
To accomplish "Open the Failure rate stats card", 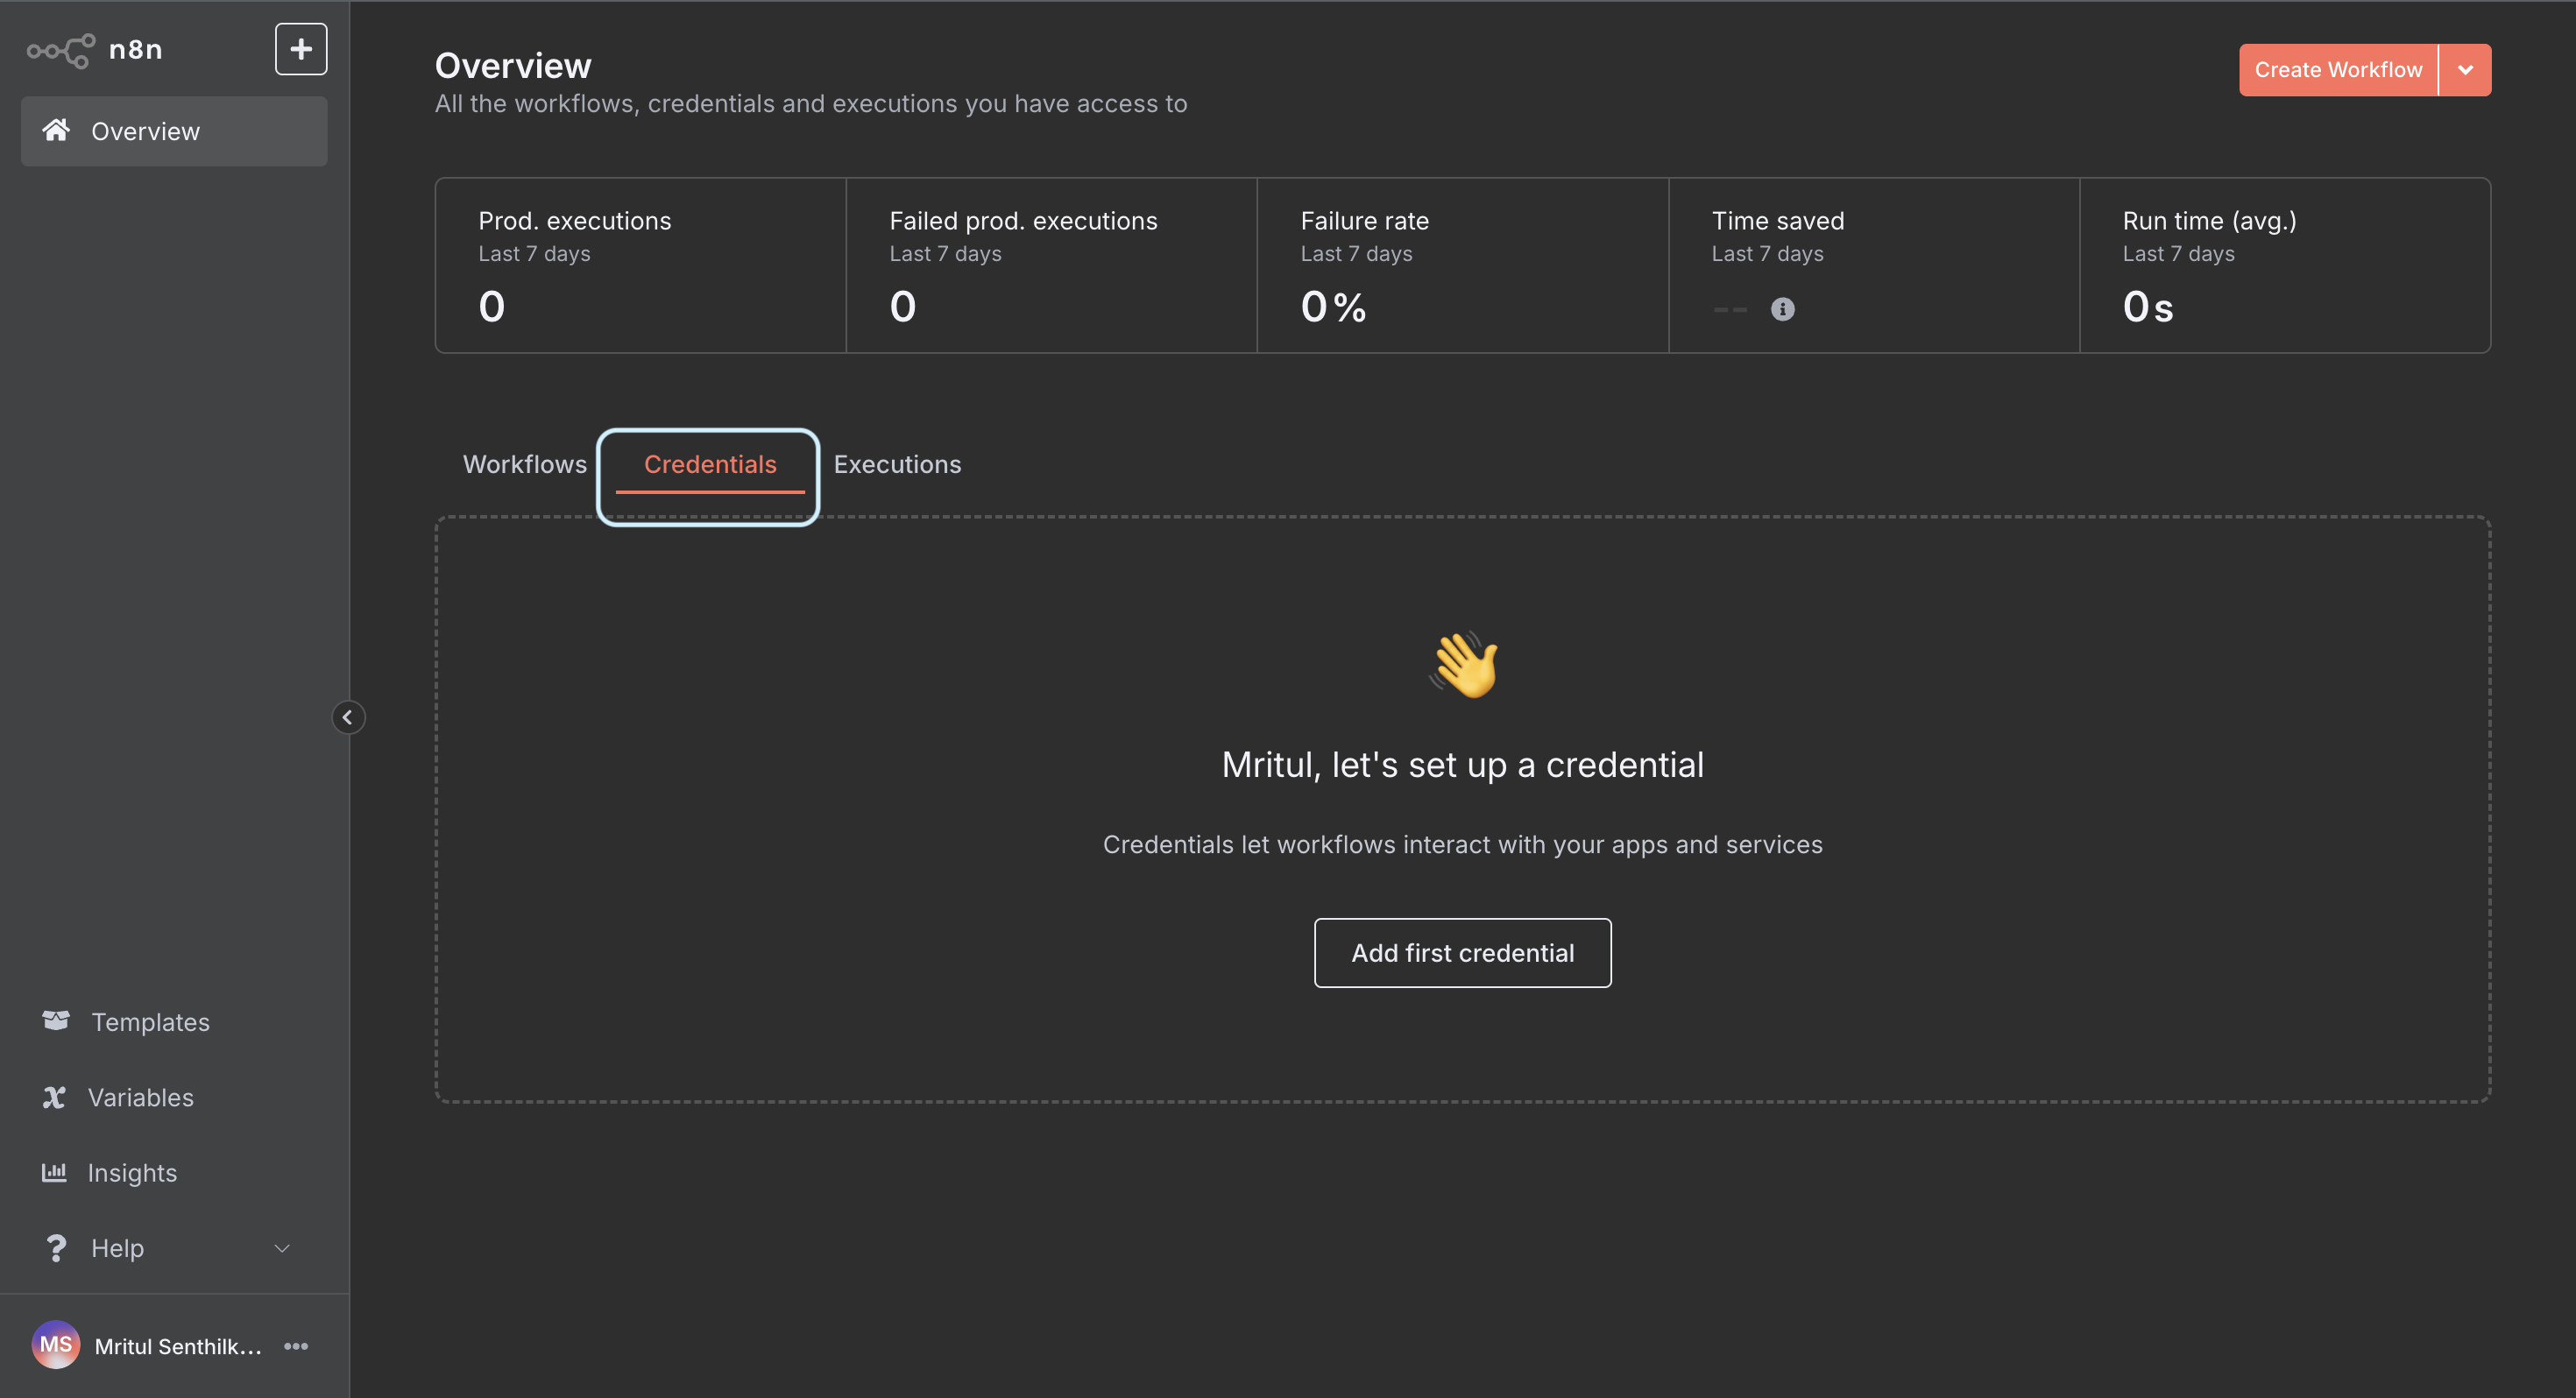I will click(x=1462, y=265).
